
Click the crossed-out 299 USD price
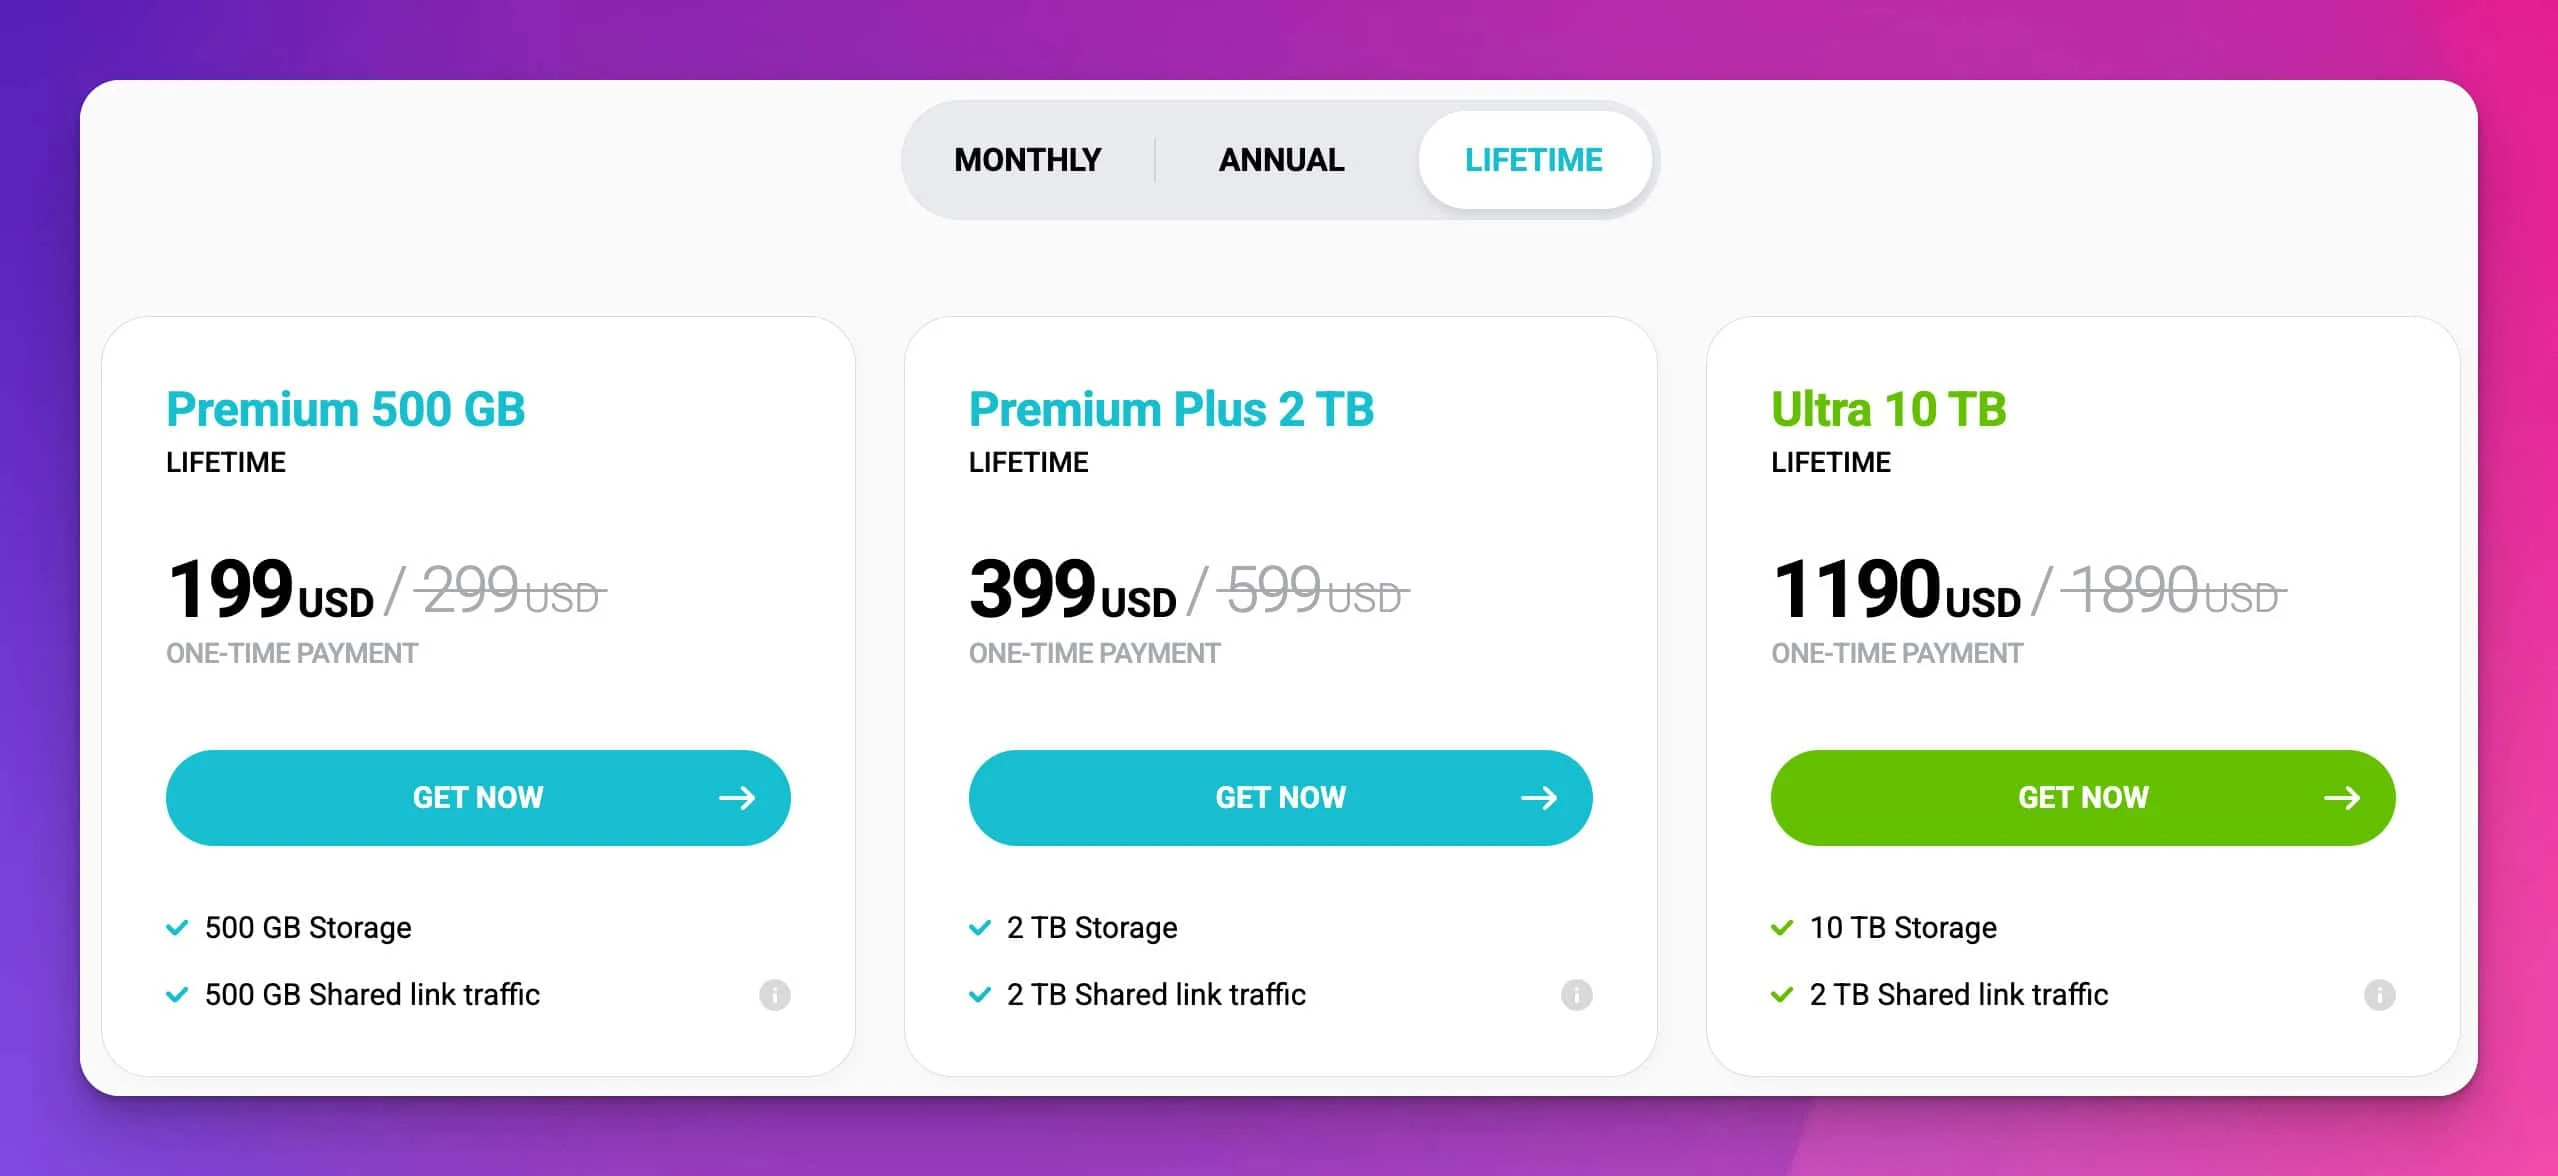(x=509, y=592)
